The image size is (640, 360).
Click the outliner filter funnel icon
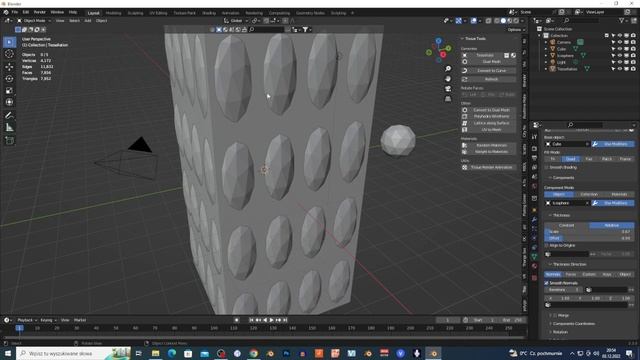point(622,20)
